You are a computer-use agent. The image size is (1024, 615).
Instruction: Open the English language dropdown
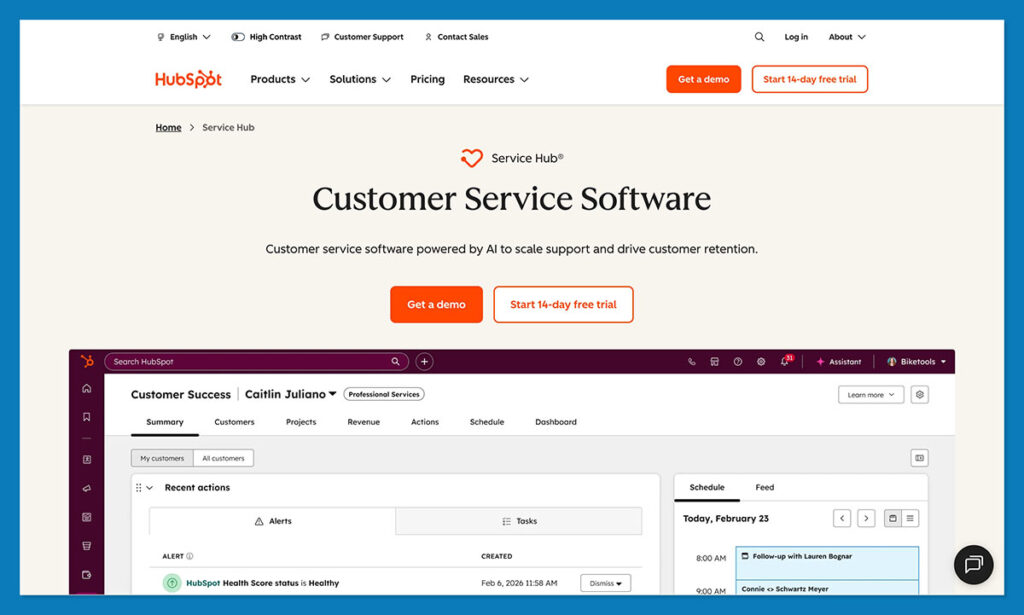coord(184,37)
